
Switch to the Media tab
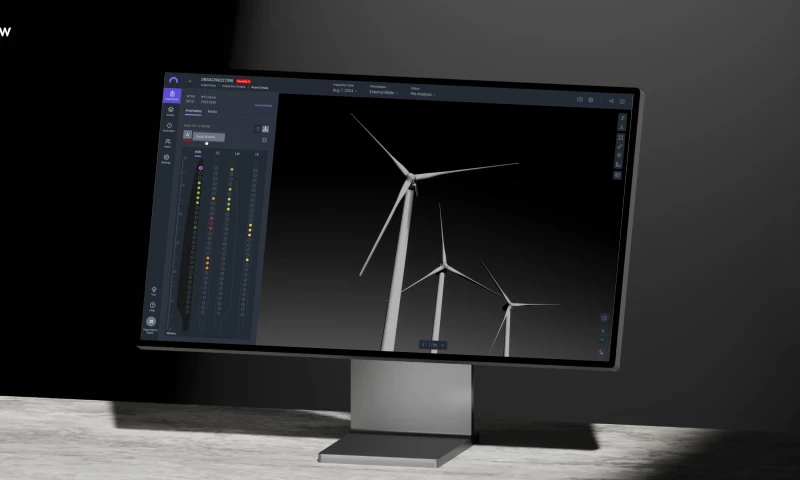point(212,112)
